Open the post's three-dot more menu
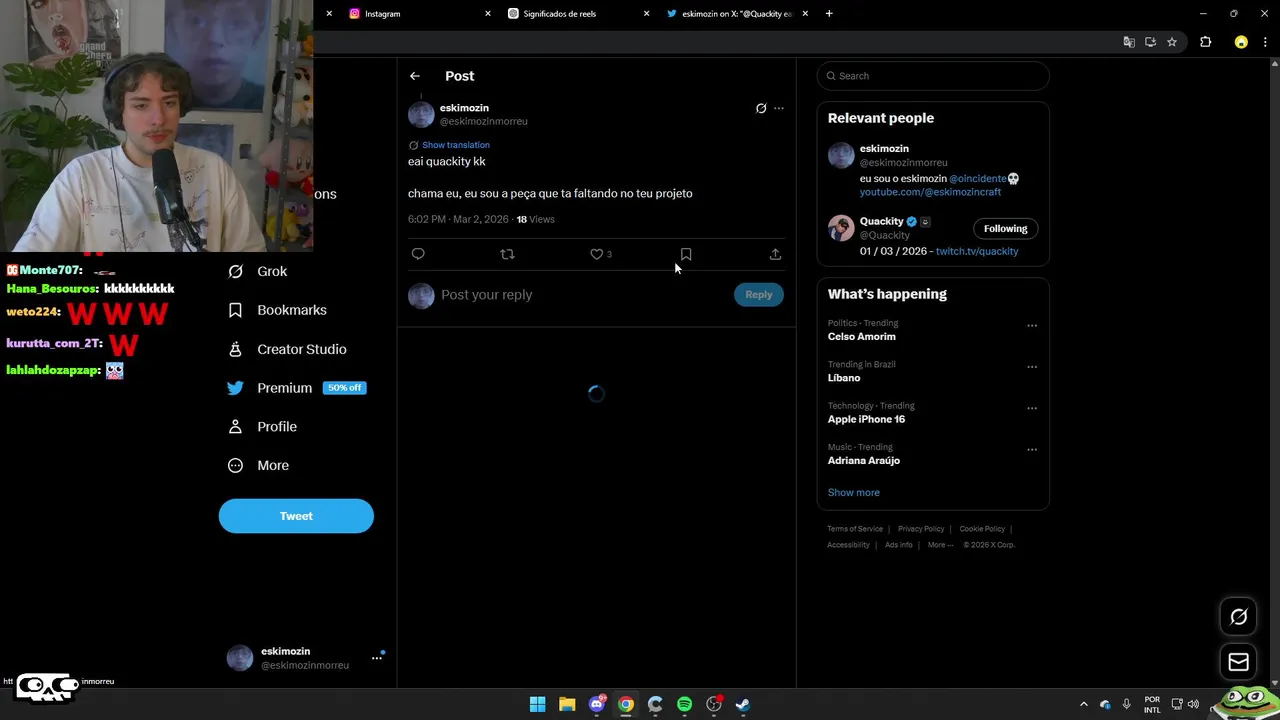Image resolution: width=1280 pixels, height=720 pixels. [779, 108]
